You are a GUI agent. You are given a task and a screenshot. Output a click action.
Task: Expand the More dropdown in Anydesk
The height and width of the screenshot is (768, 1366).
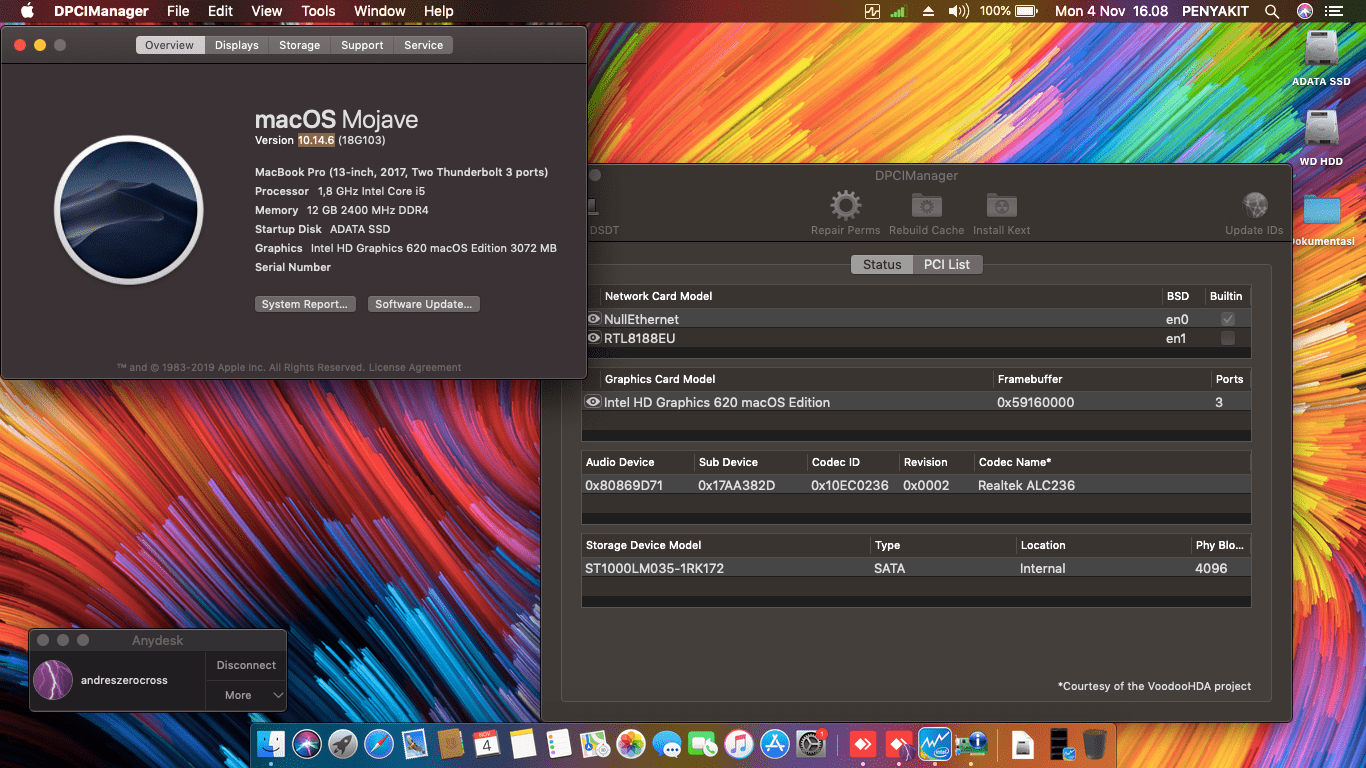tap(245, 694)
